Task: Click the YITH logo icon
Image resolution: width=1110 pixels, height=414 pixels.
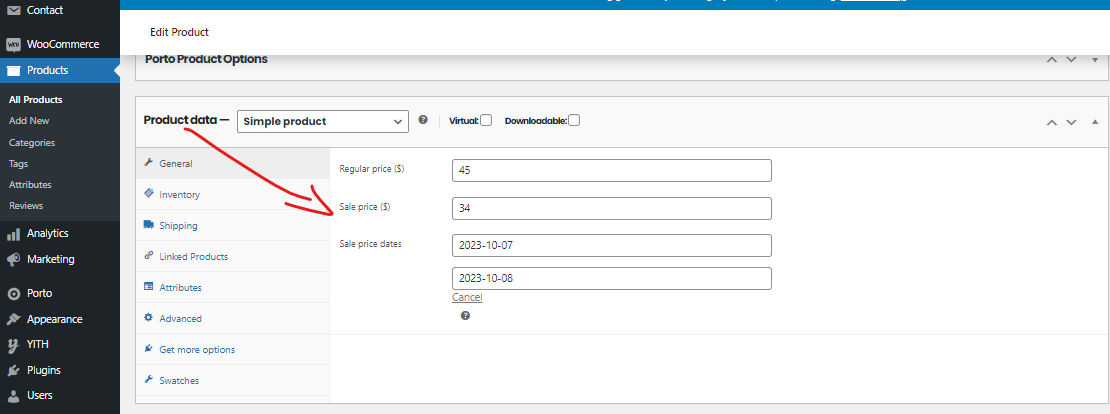Action: click(13, 345)
